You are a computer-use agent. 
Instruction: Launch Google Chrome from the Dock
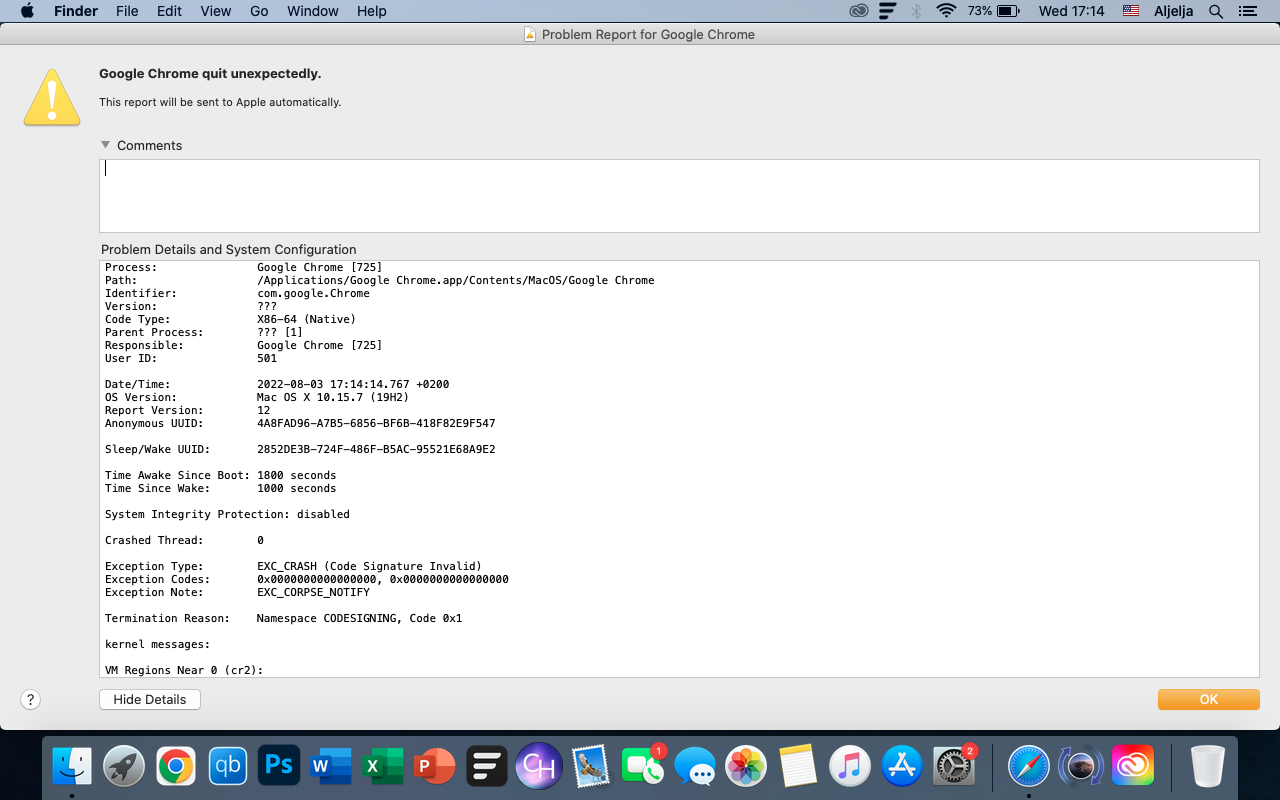pyautogui.click(x=176, y=767)
